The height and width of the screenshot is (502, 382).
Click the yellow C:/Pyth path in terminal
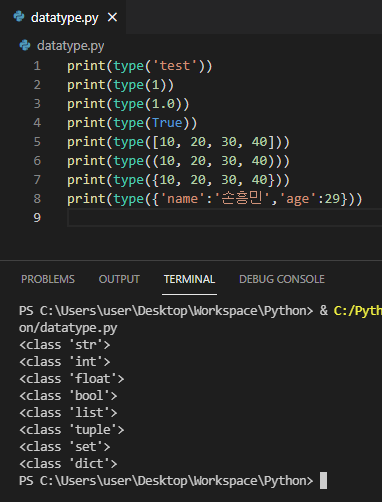click(358, 311)
